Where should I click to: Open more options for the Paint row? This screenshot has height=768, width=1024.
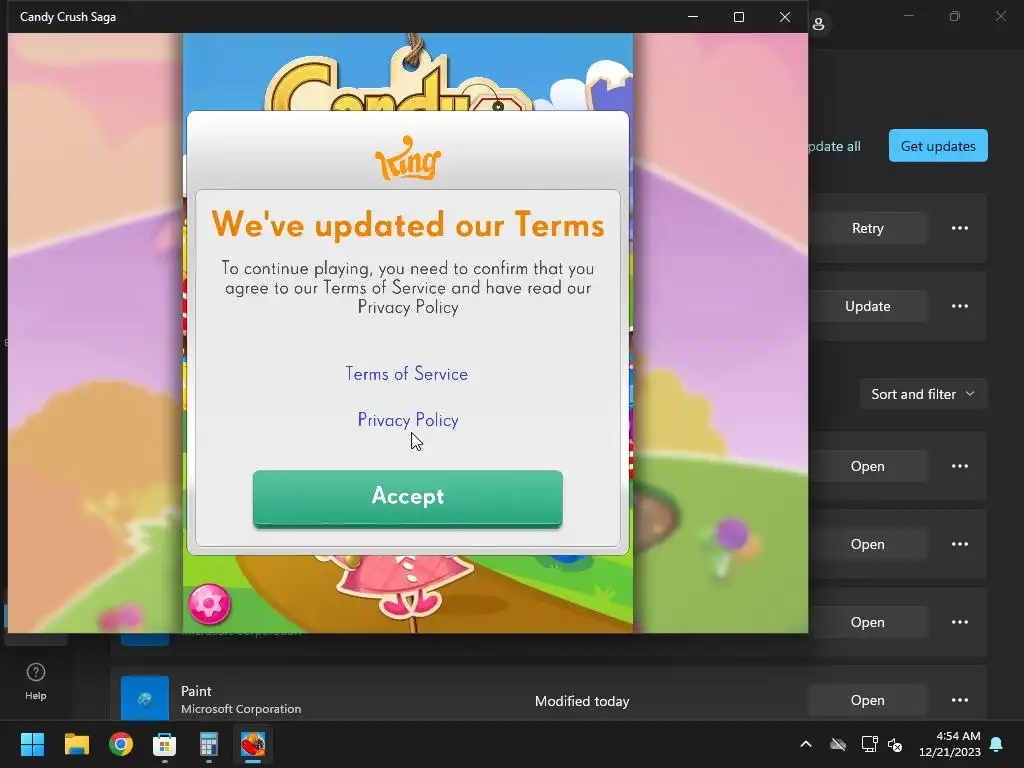[959, 700]
